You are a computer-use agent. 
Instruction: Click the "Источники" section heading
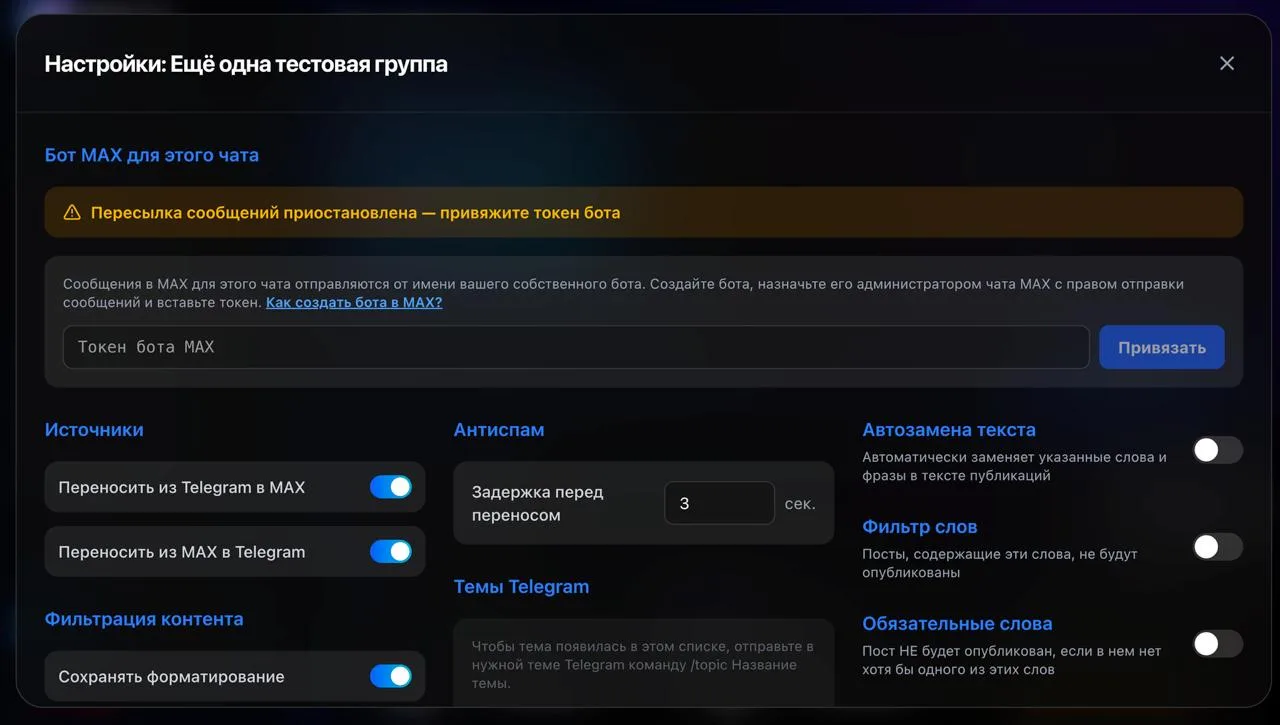pos(94,430)
